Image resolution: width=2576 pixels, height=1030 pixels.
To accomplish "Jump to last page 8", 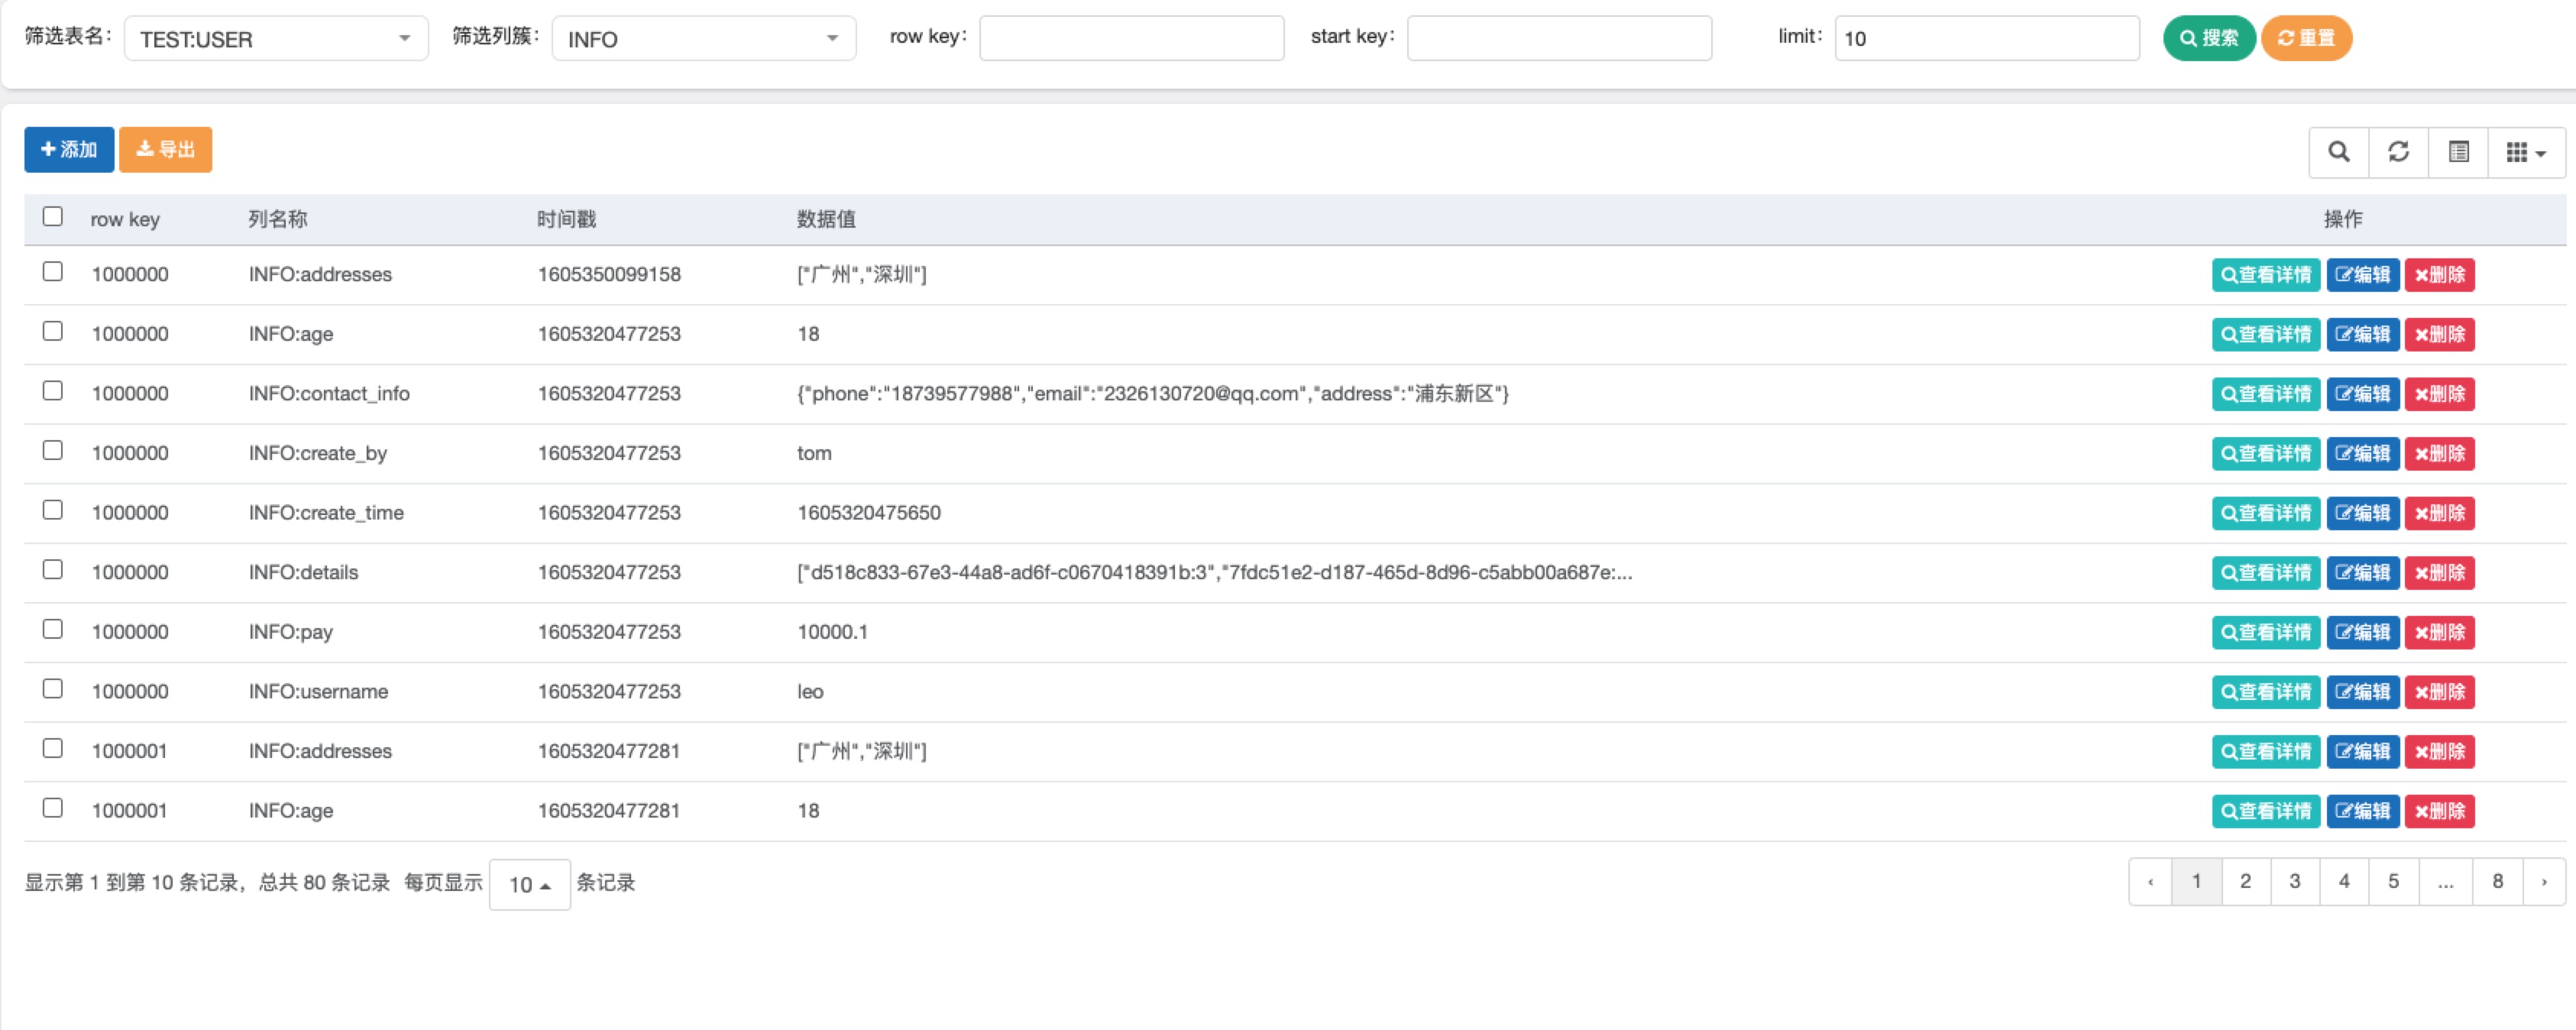I will pos(2497,881).
